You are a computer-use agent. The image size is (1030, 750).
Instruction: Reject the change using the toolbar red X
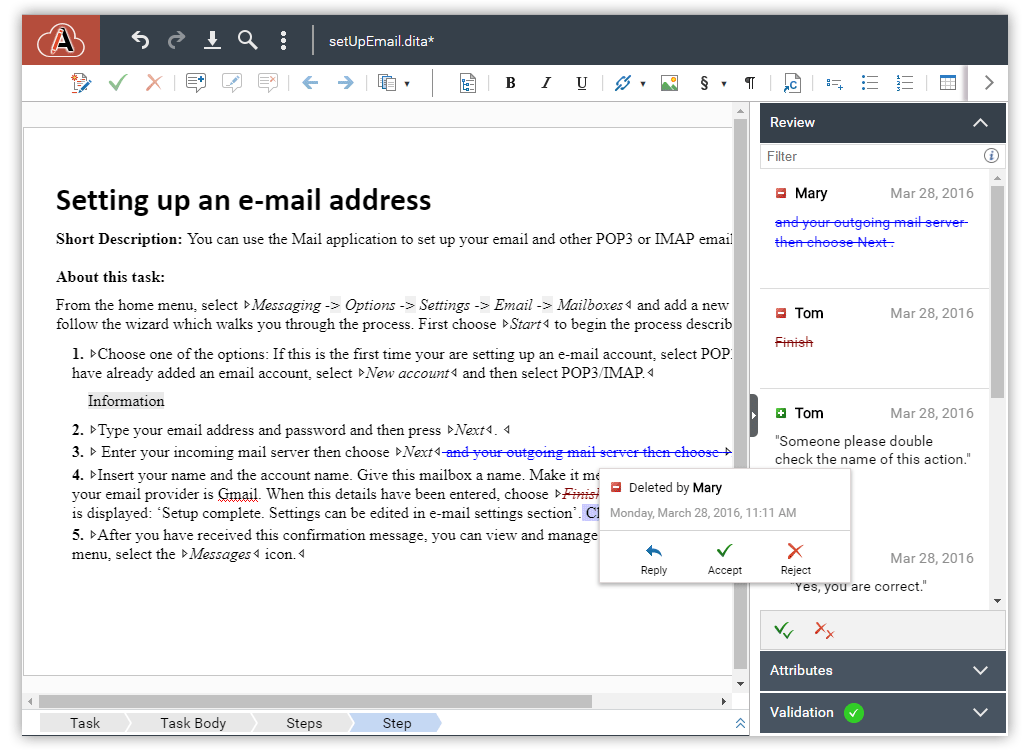[x=154, y=83]
